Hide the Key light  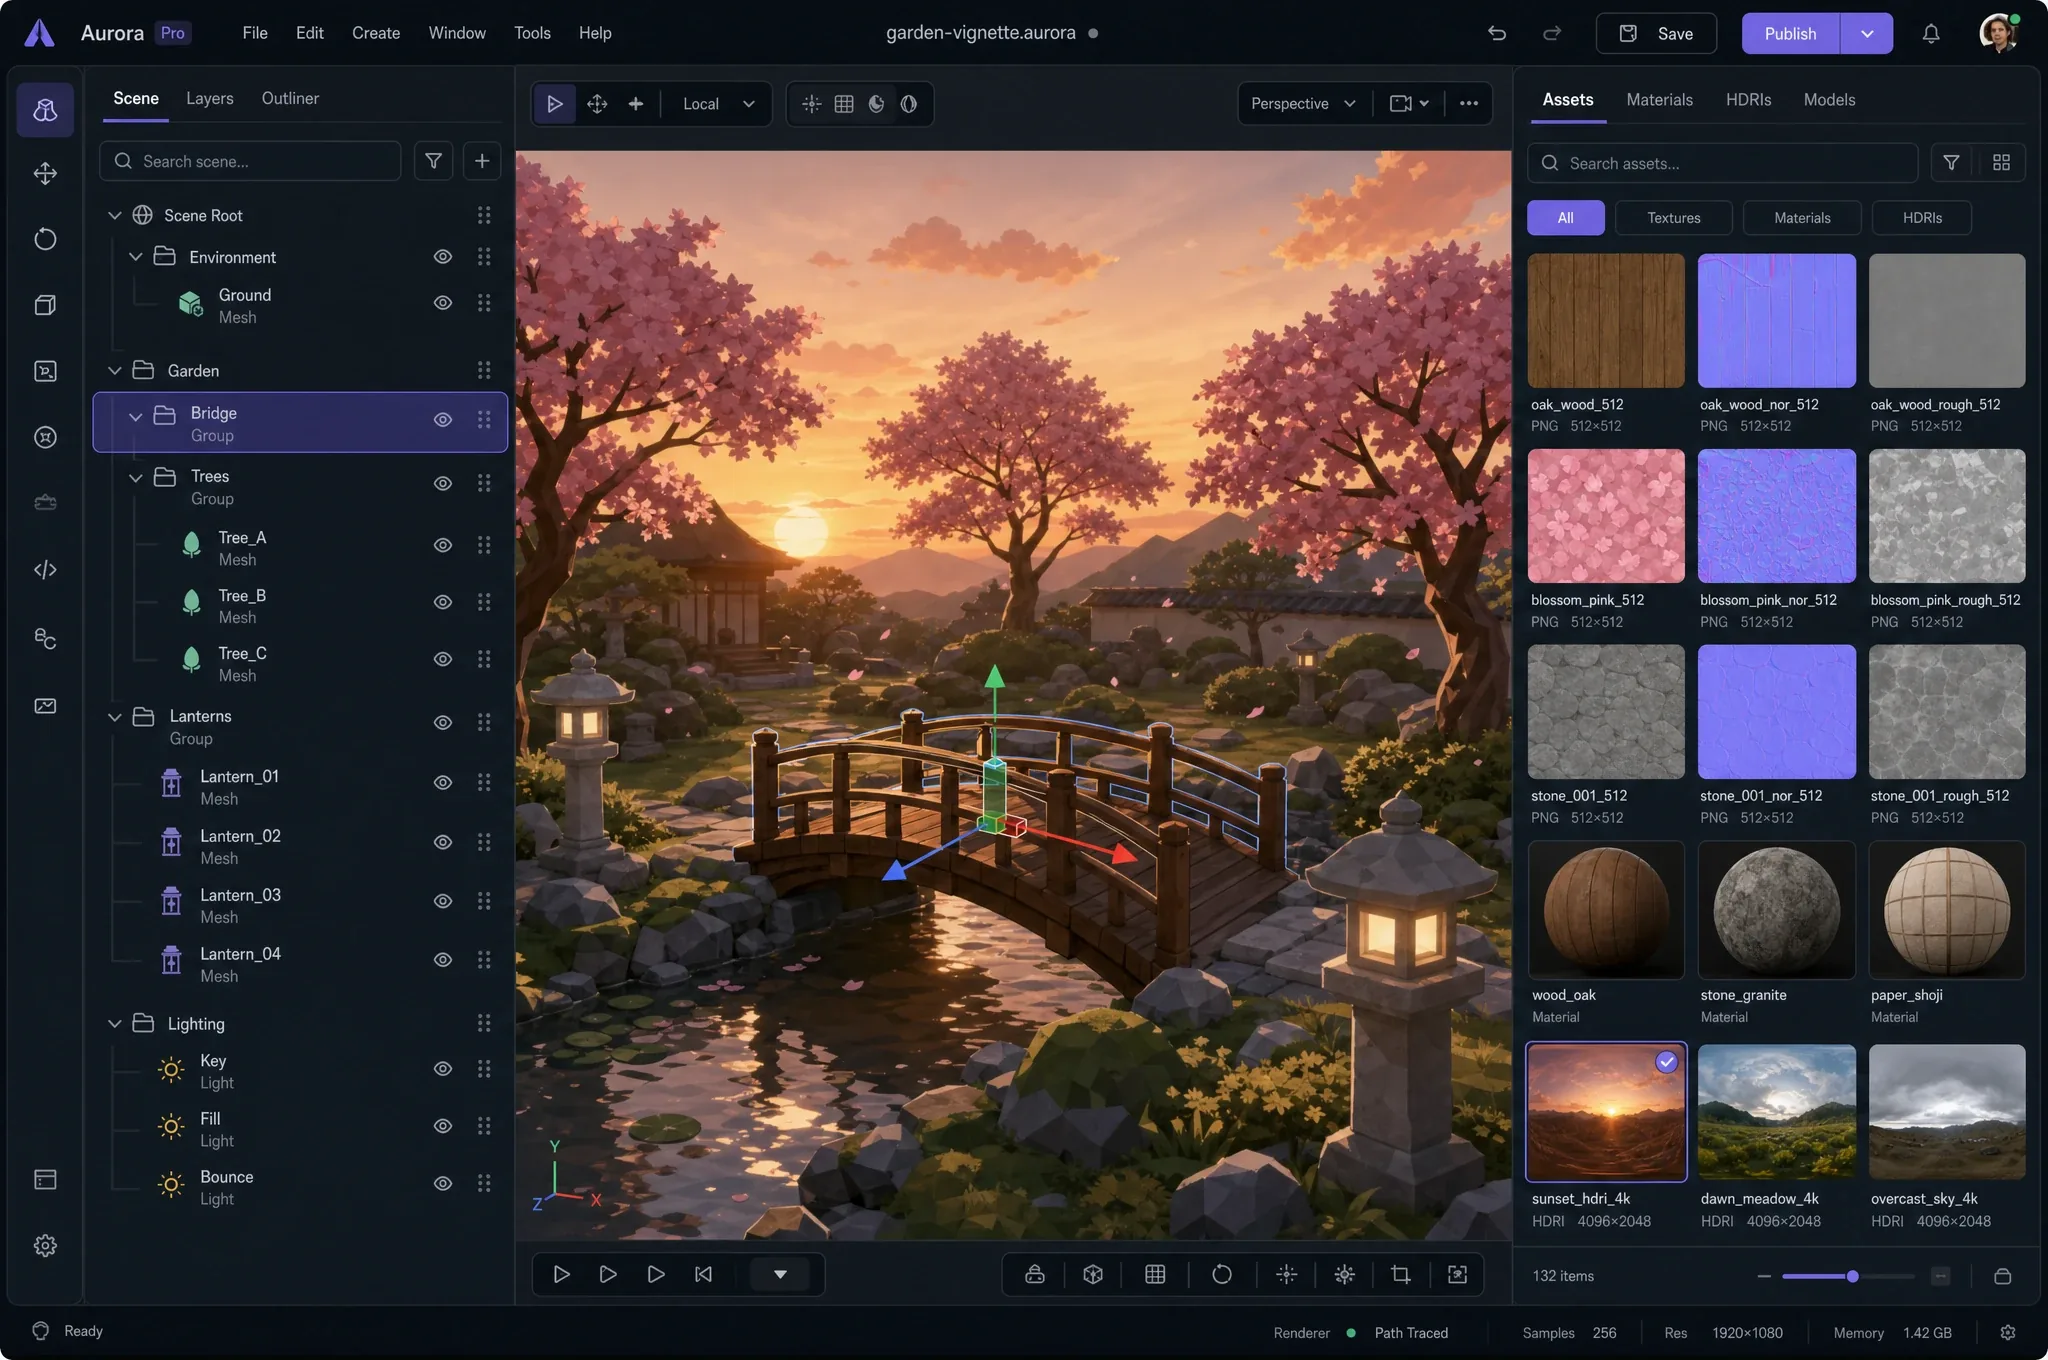[443, 1069]
